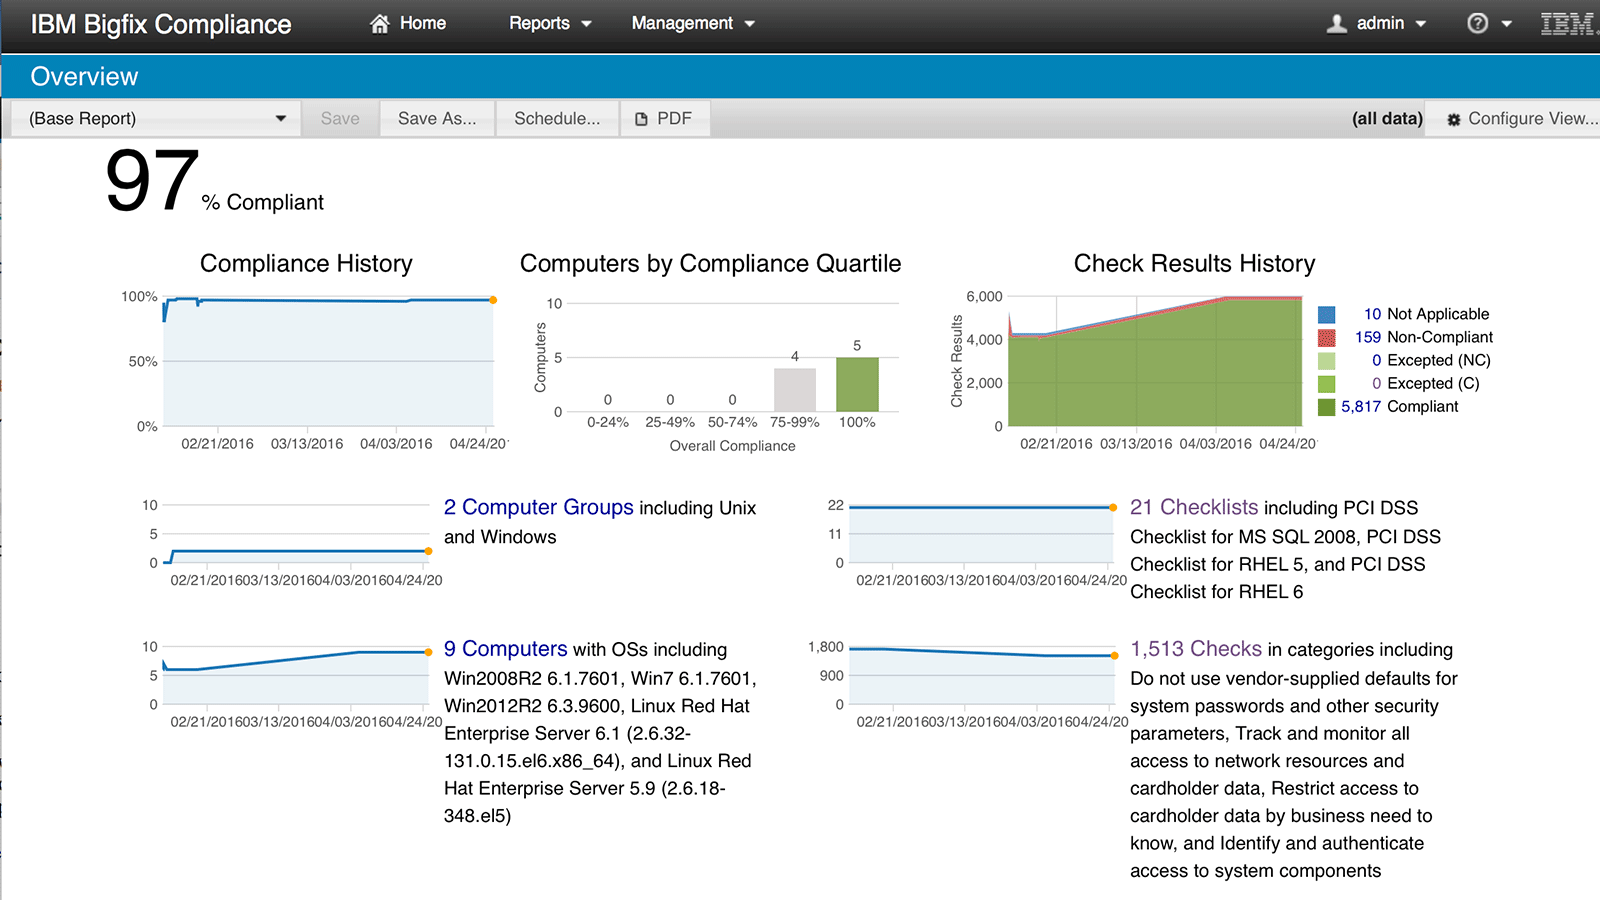The width and height of the screenshot is (1600, 900).
Task: Open the Schedule dialog
Action: coord(556,118)
